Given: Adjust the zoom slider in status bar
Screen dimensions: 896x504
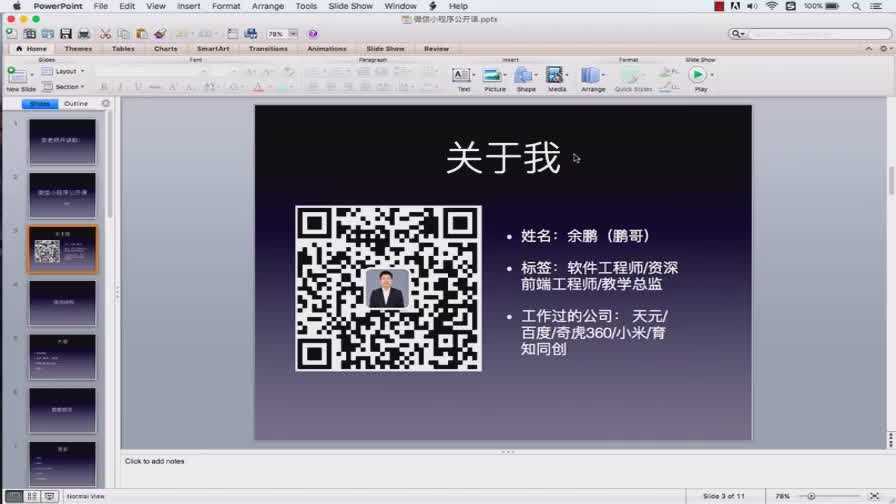Looking at the screenshot, I should (x=811, y=496).
